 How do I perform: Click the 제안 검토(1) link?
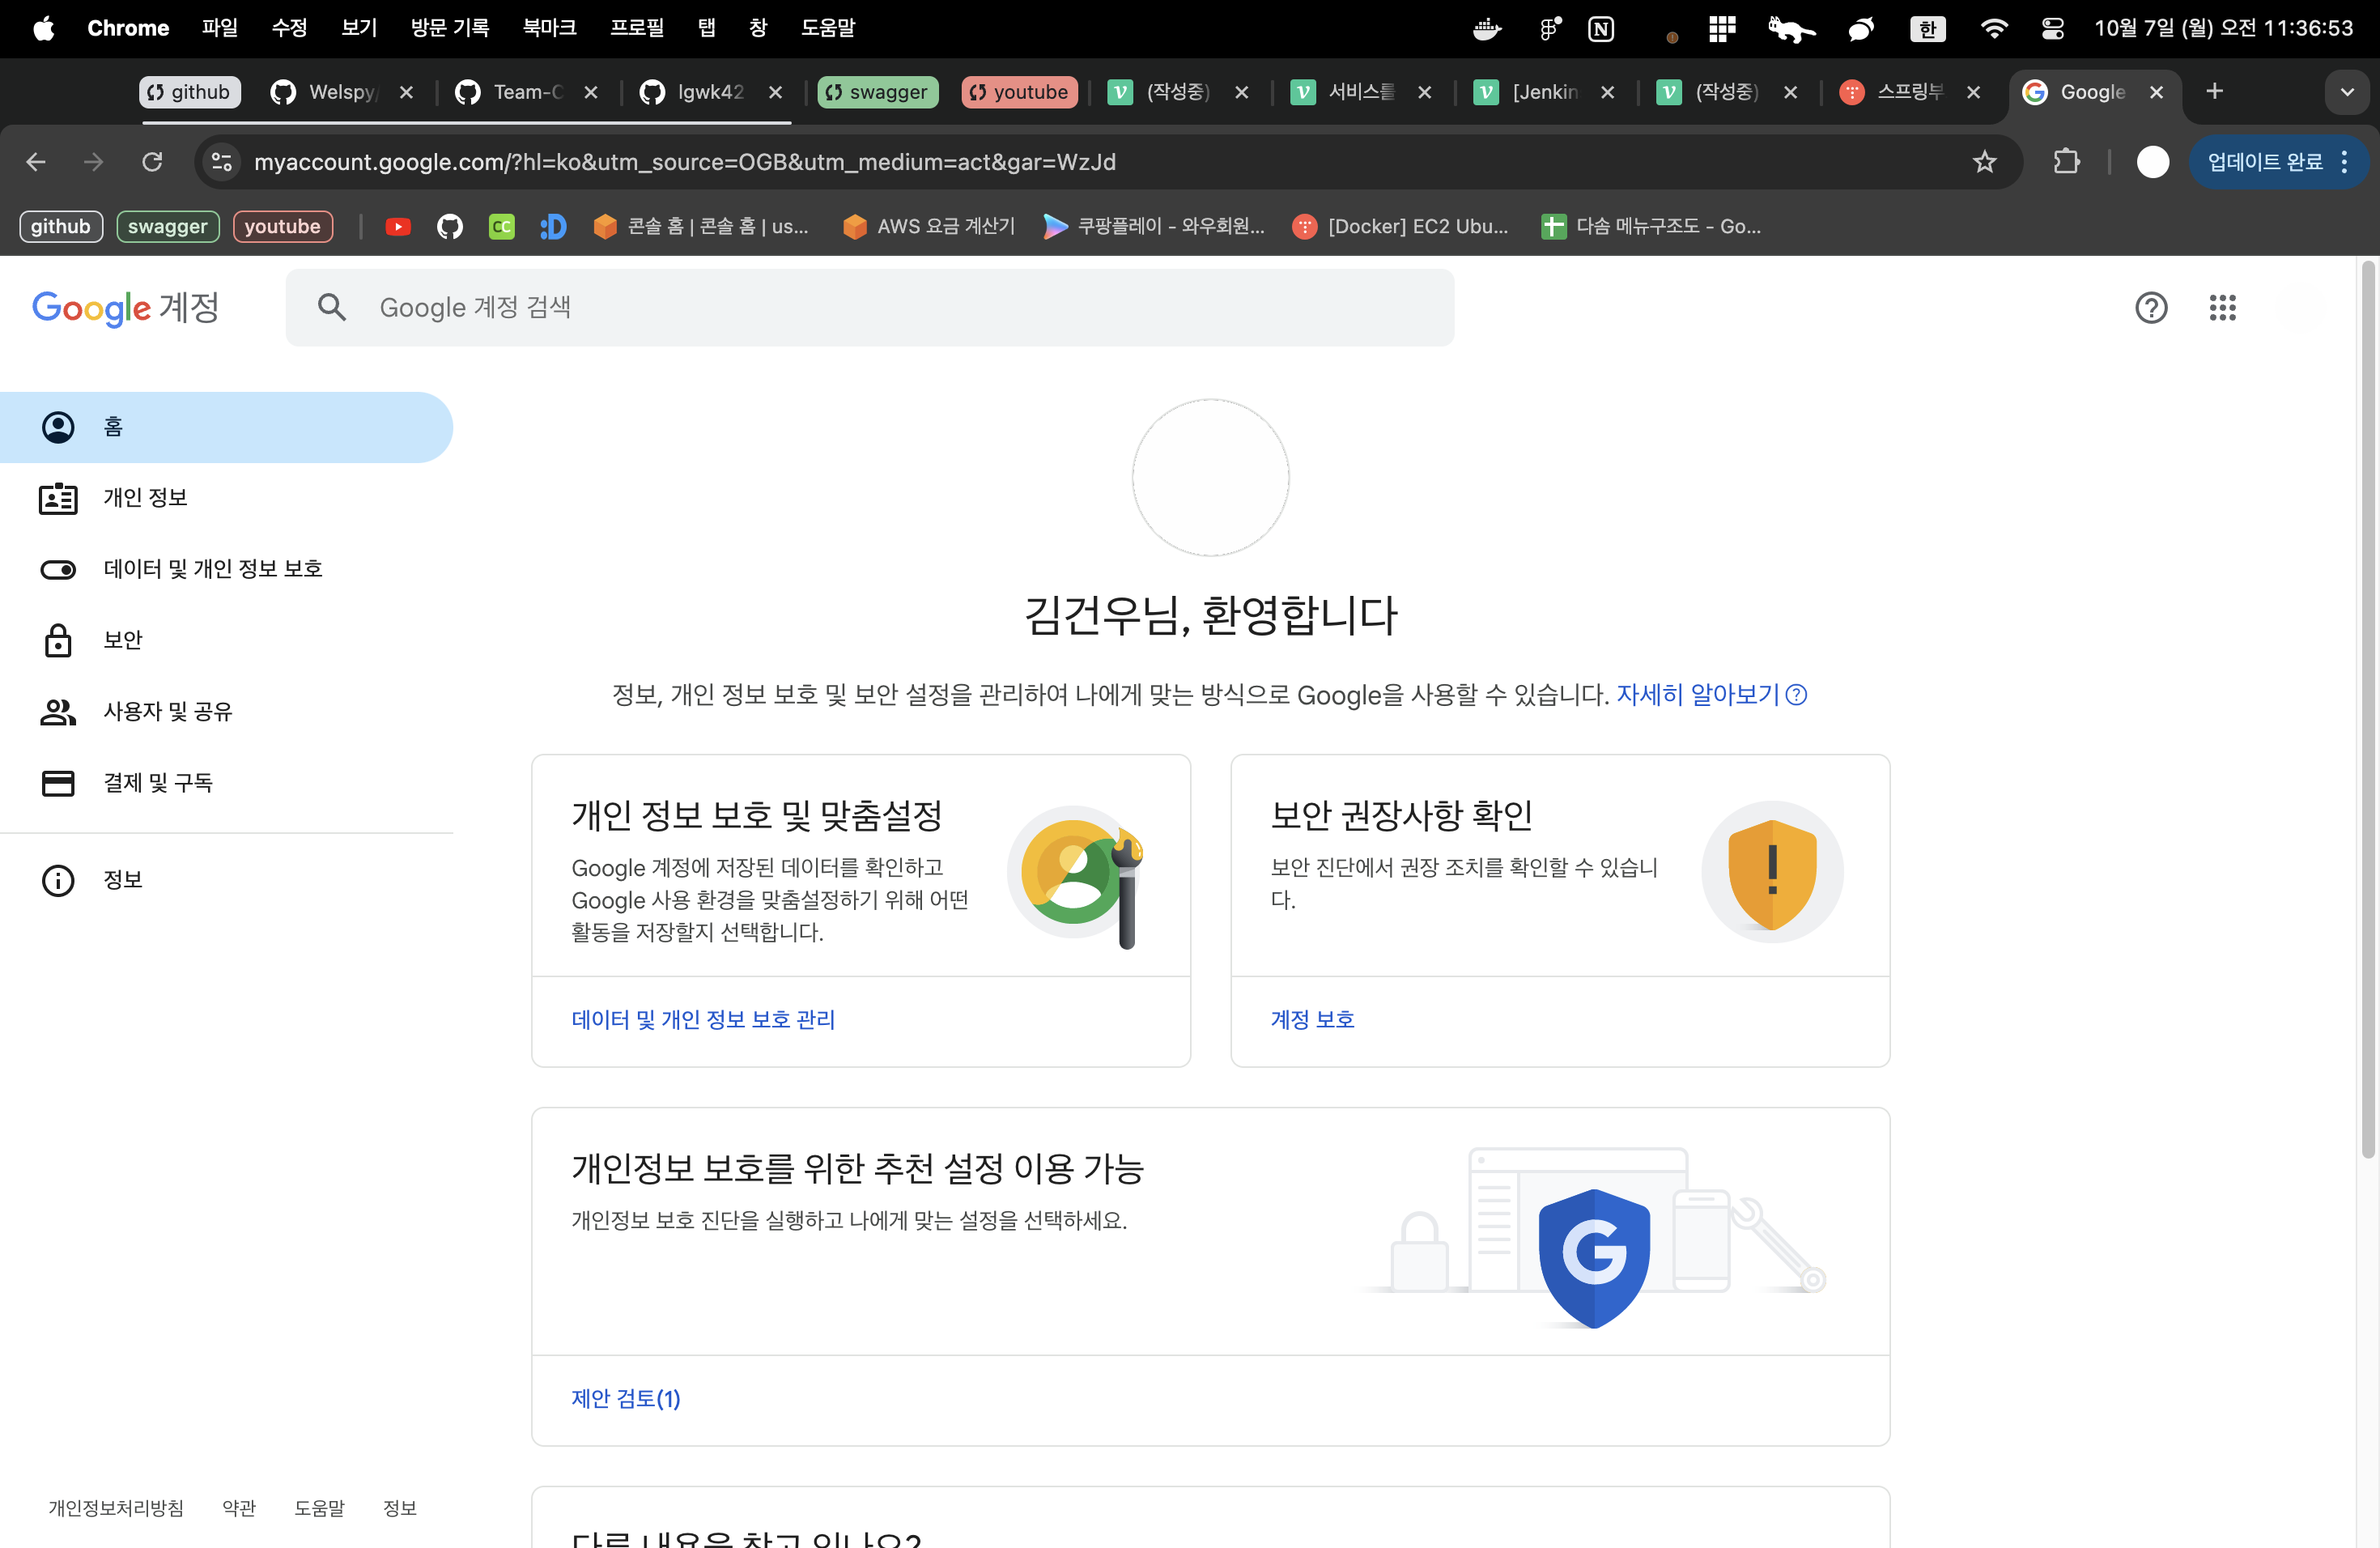[x=625, y=1398]
